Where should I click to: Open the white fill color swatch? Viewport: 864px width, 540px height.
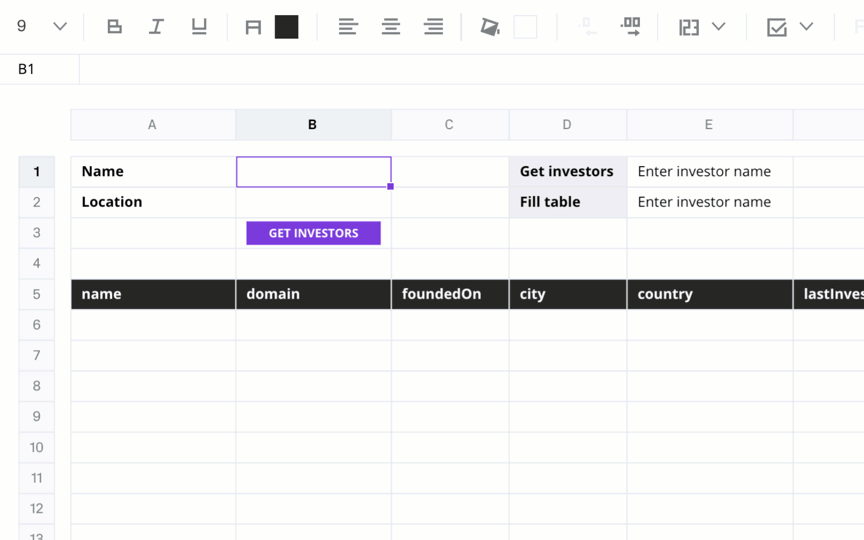[525, 27]
